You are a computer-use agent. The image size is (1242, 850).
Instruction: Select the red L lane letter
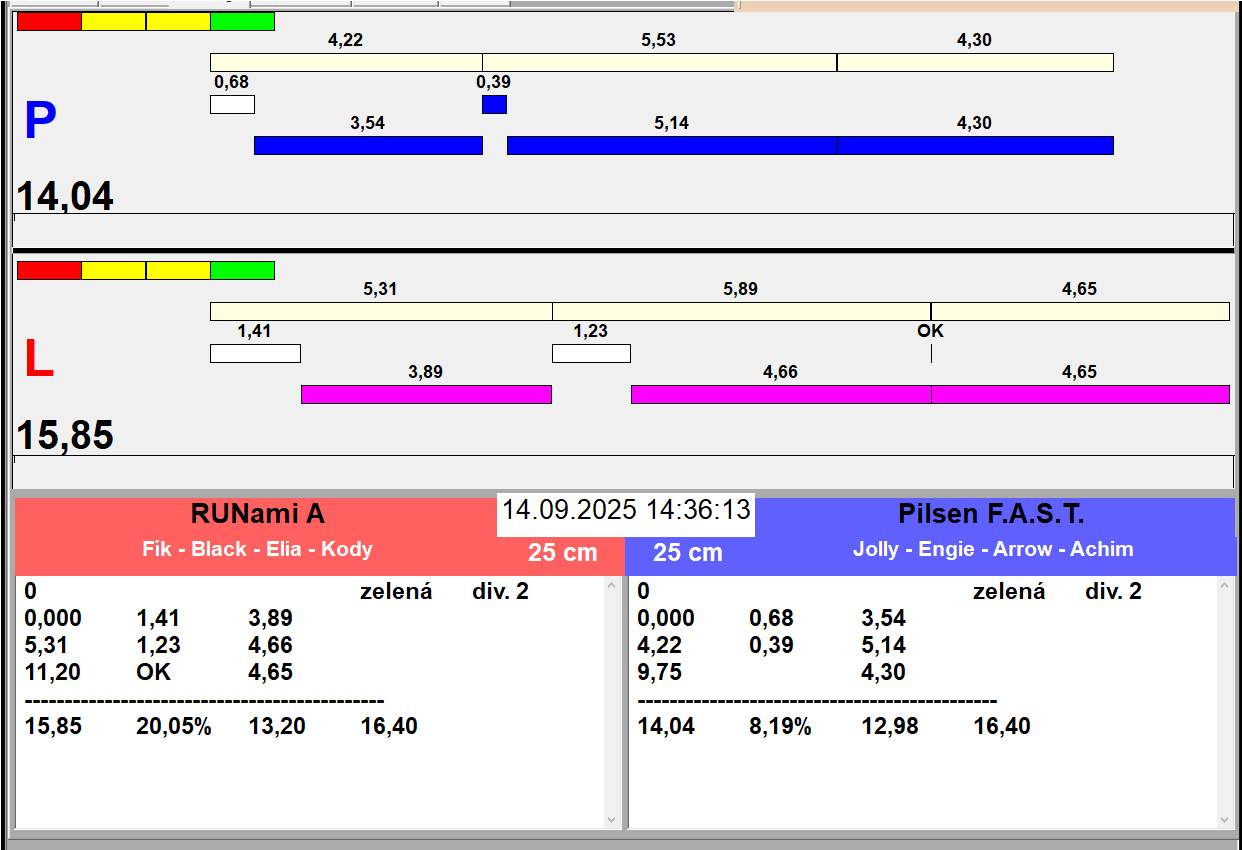pyautogui.click(x=38, y=360)
